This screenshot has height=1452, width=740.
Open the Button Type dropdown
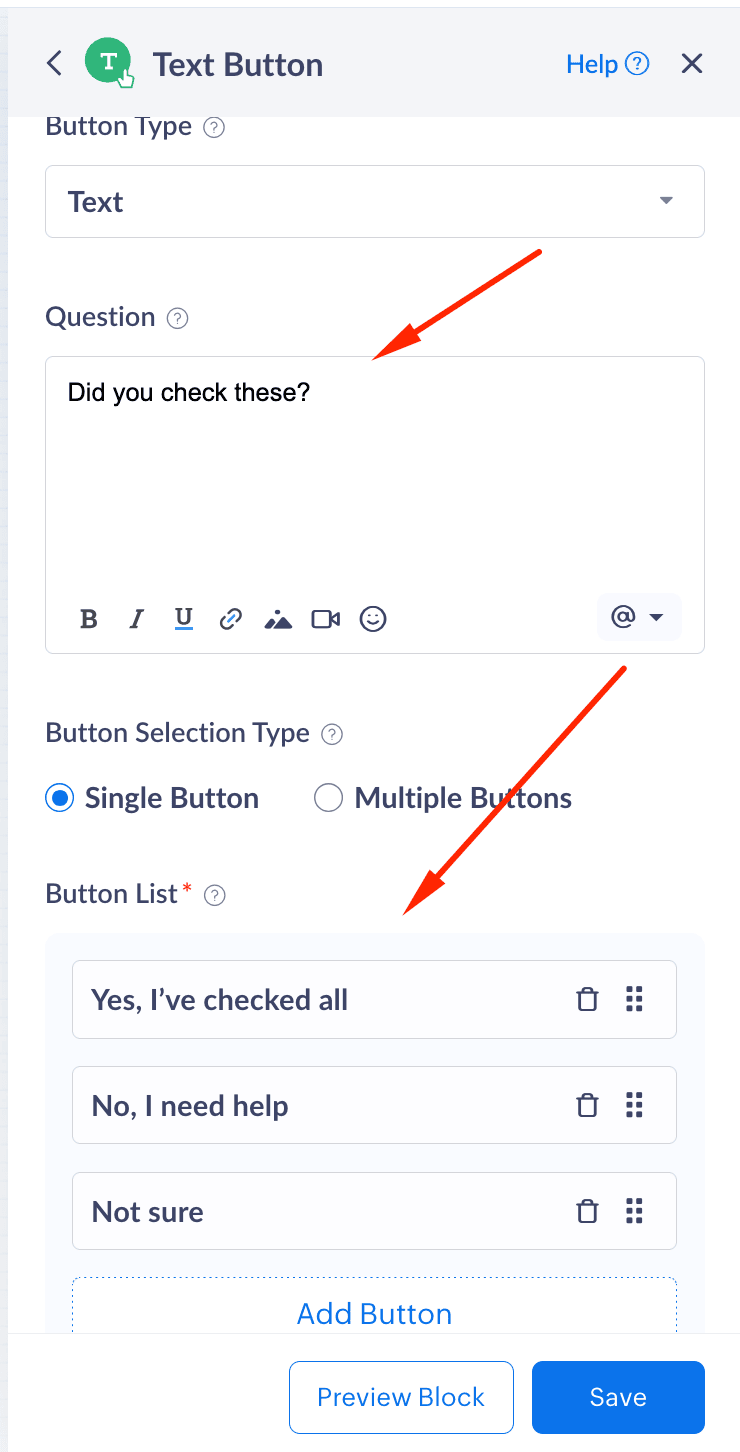point(375,202)
